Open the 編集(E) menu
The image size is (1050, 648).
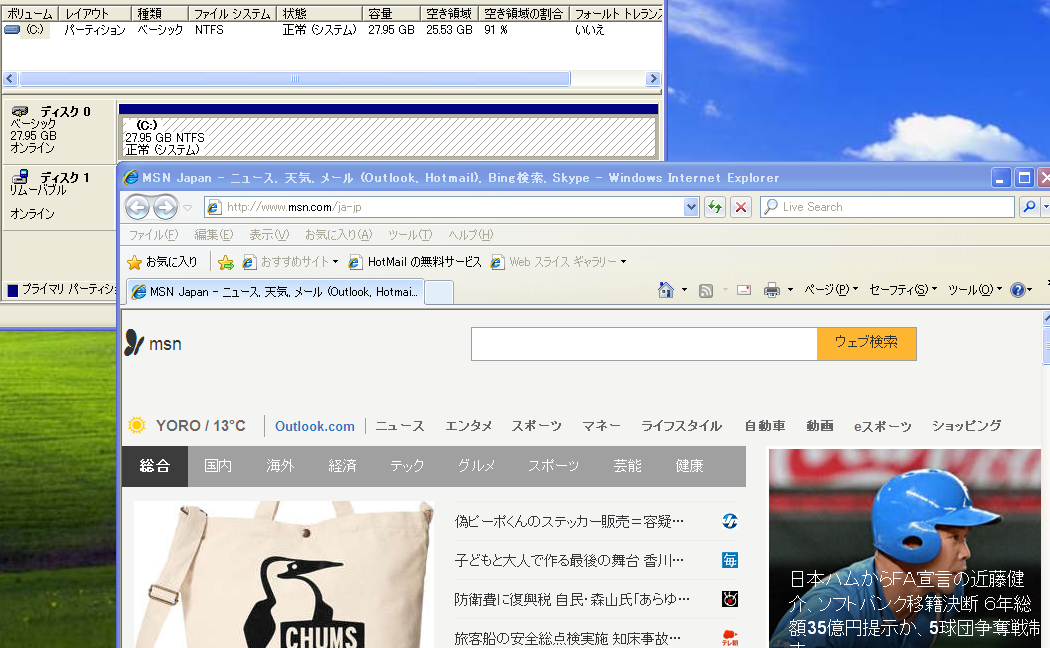[214, 234]
